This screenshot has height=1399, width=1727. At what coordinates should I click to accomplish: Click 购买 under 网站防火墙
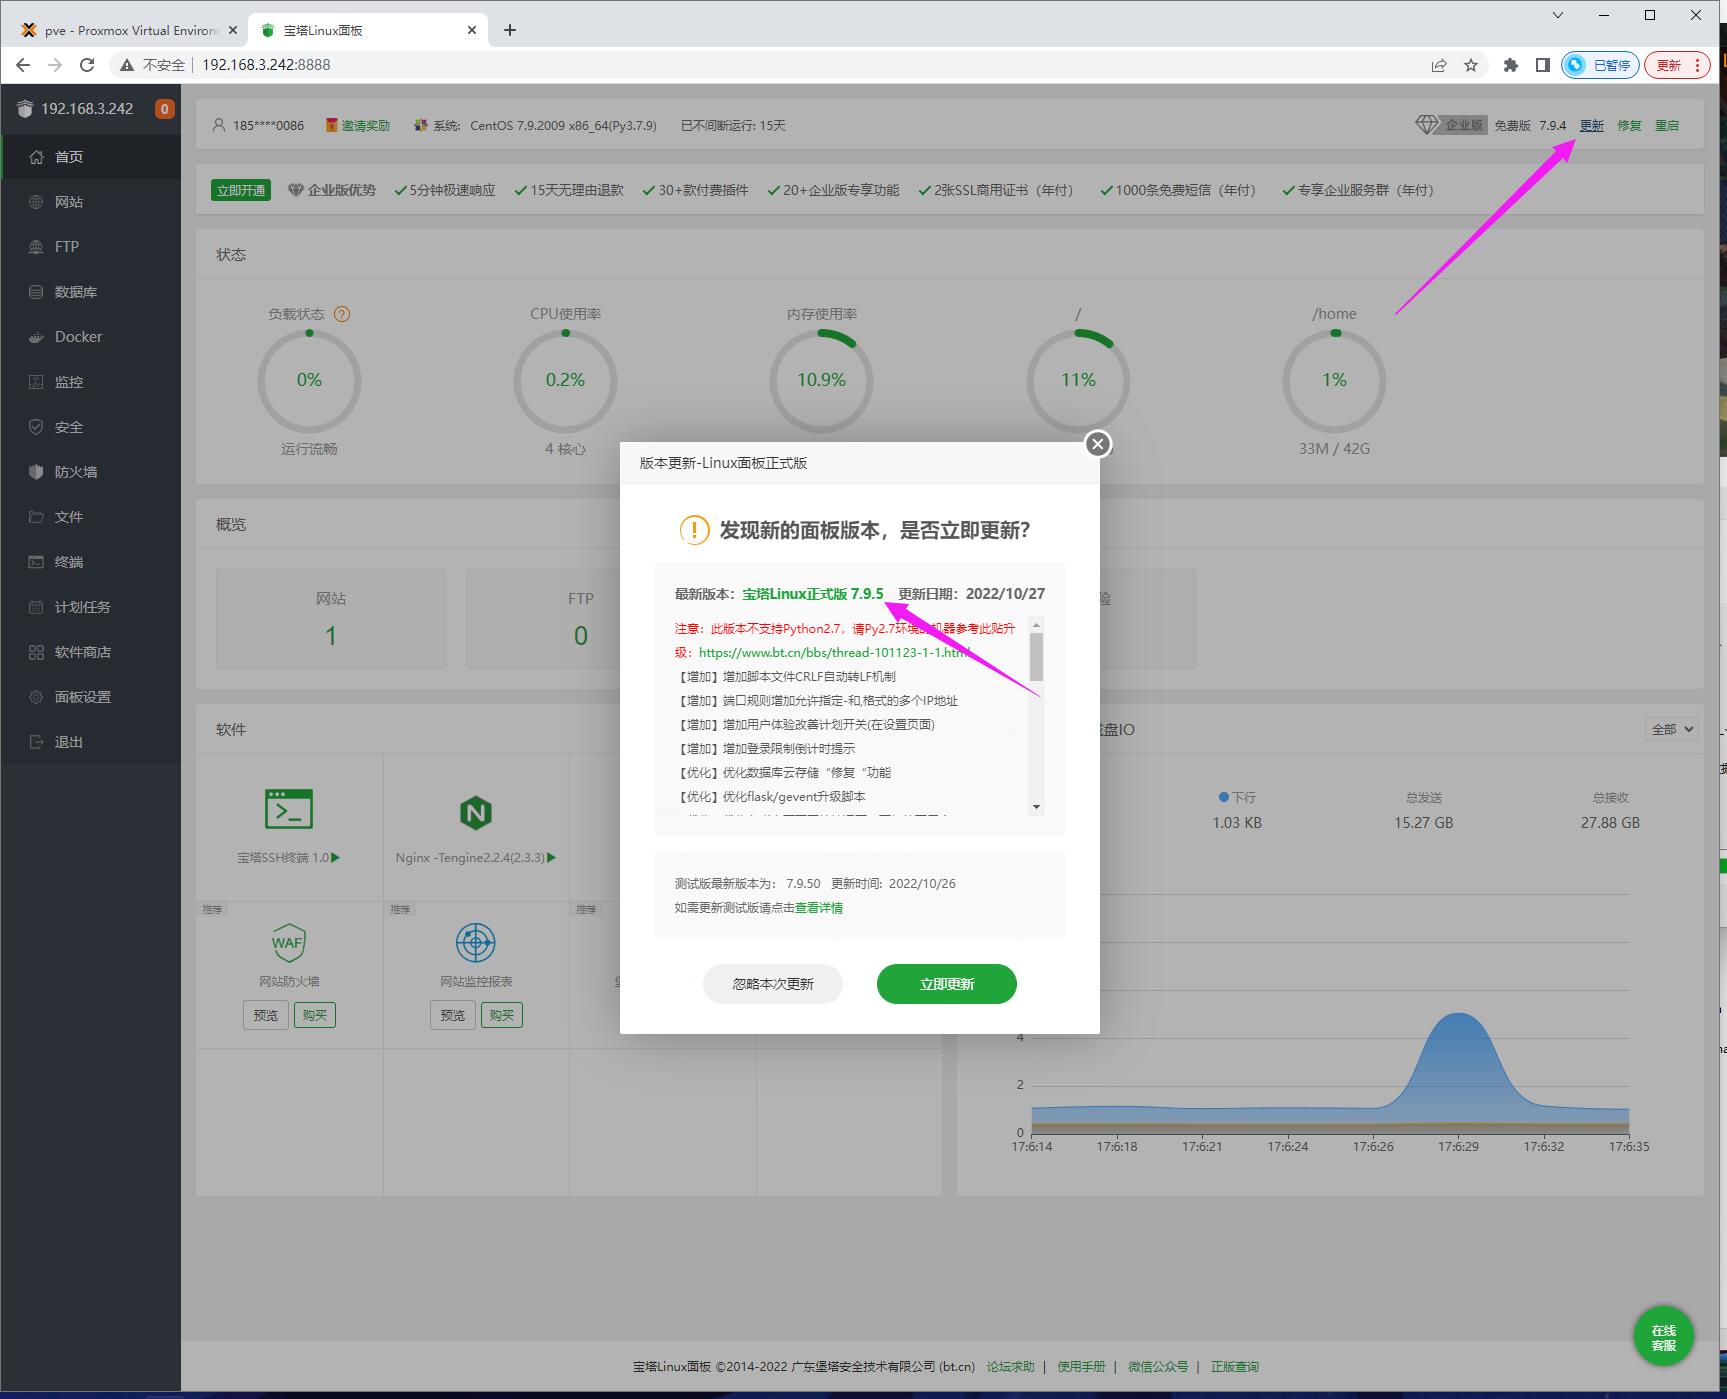[x=315, y=1015]
